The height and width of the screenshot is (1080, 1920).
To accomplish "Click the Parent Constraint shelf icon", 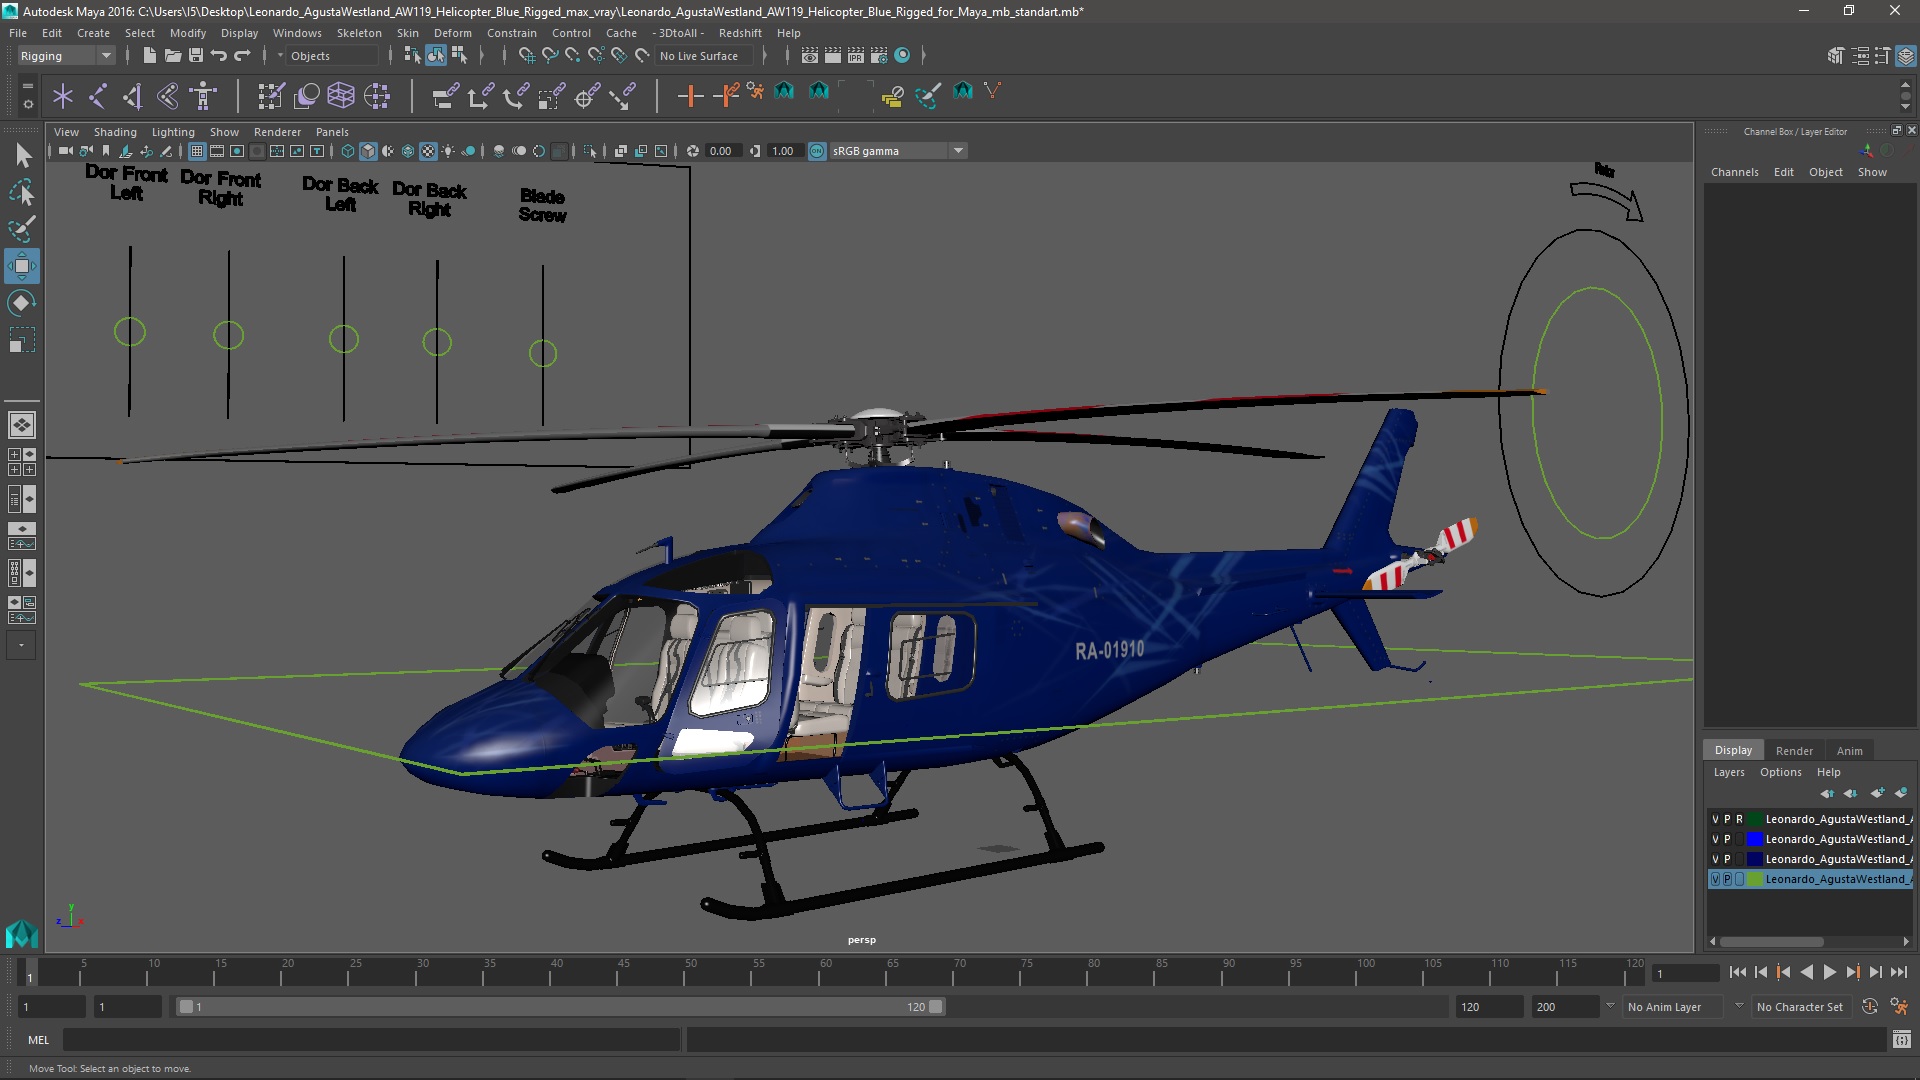I will pos(446,96).
